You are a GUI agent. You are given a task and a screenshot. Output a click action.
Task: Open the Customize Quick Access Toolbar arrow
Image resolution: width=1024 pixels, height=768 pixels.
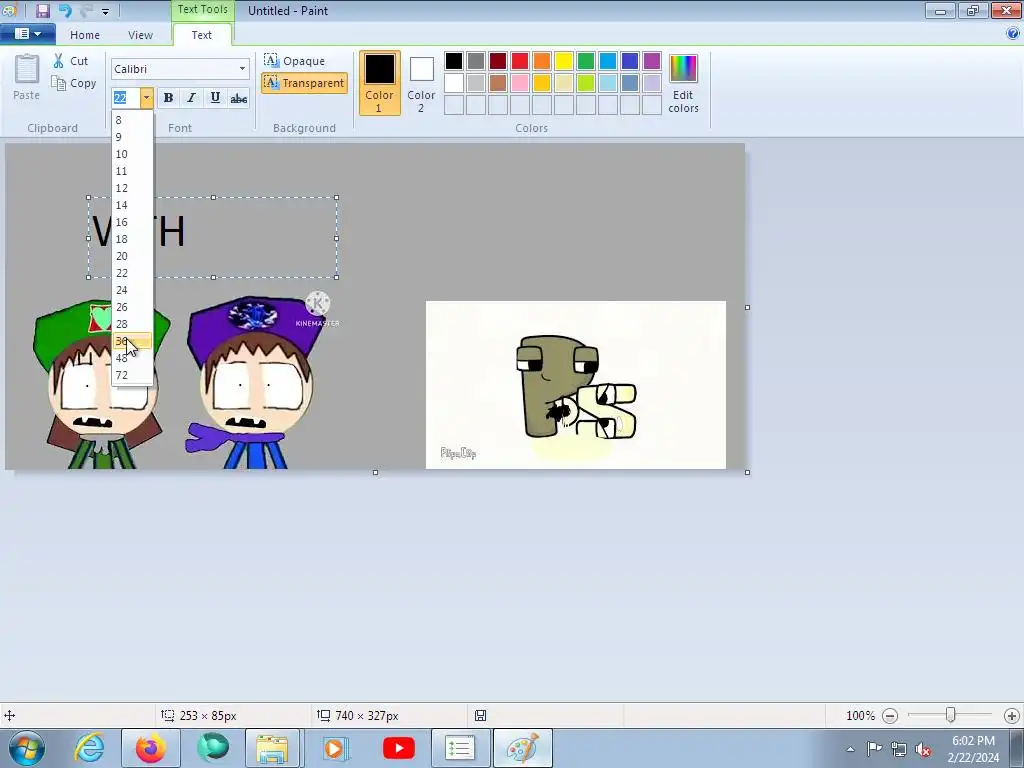105,11
